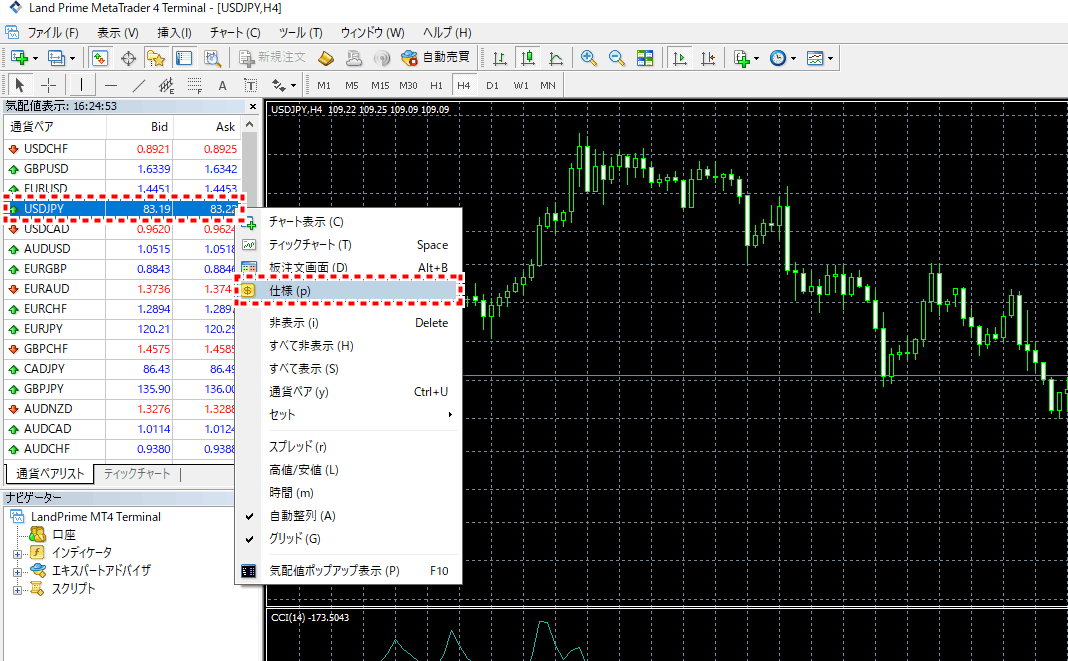Toggle the Terminal window icon
This screenshot has width=1068, height=661.
click(x=184, y=58)
